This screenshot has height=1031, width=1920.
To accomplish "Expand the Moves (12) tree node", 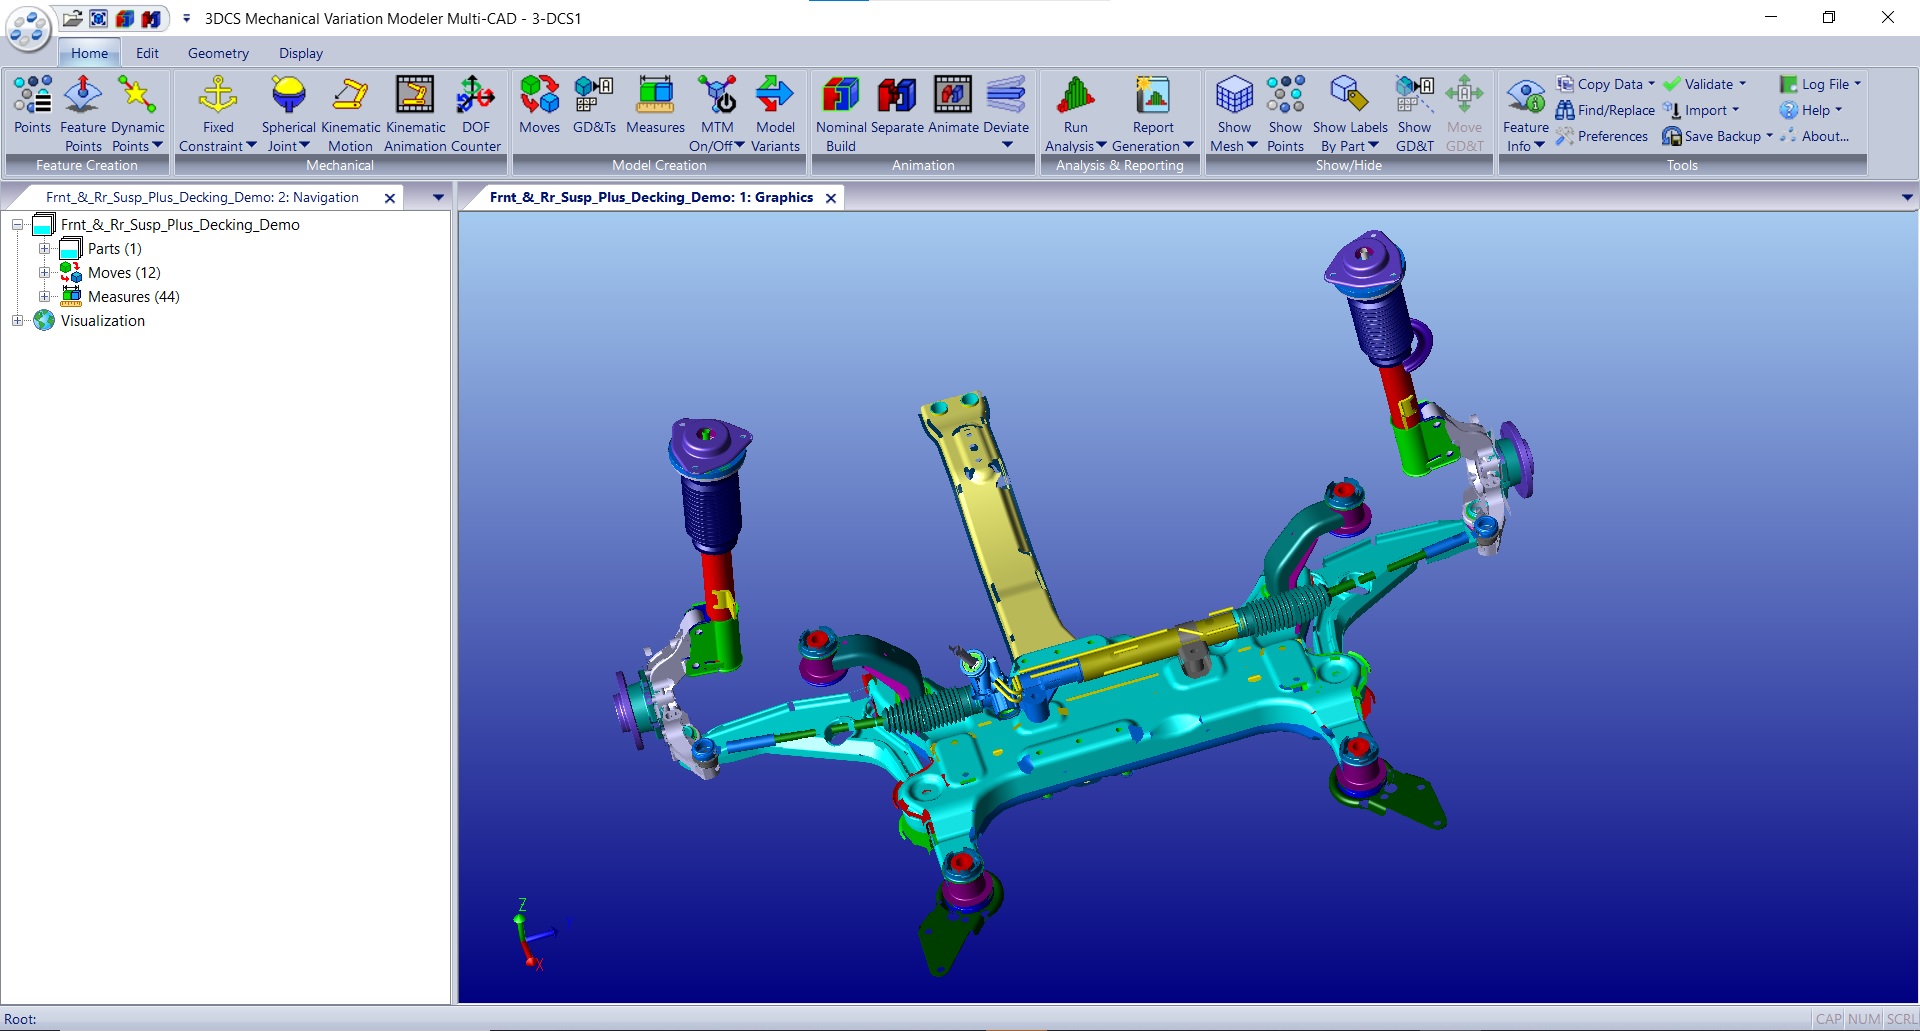I will click(43, 272).
